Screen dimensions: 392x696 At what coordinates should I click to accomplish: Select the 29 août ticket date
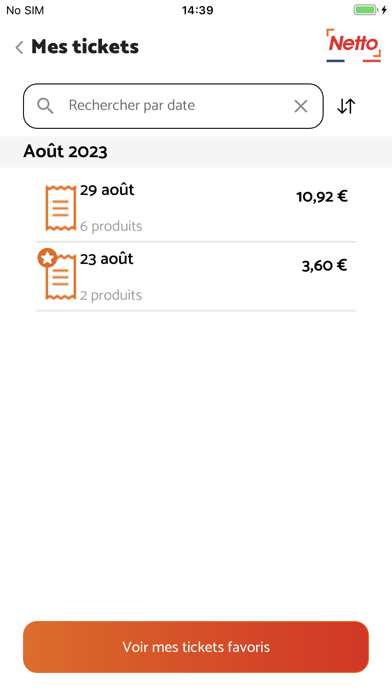107,190
